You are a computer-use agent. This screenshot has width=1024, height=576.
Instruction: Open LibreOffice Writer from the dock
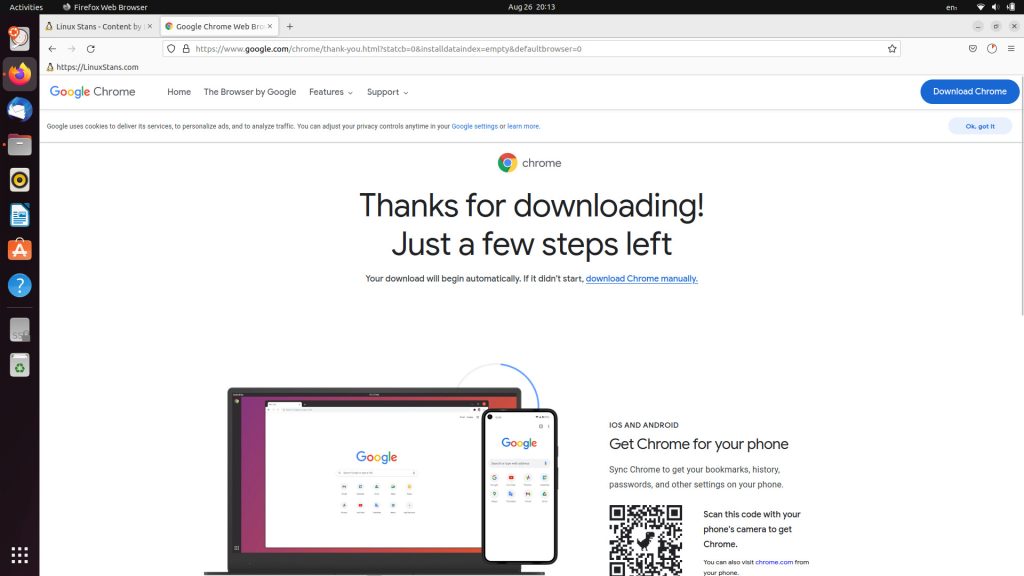(x=20, y=215)
